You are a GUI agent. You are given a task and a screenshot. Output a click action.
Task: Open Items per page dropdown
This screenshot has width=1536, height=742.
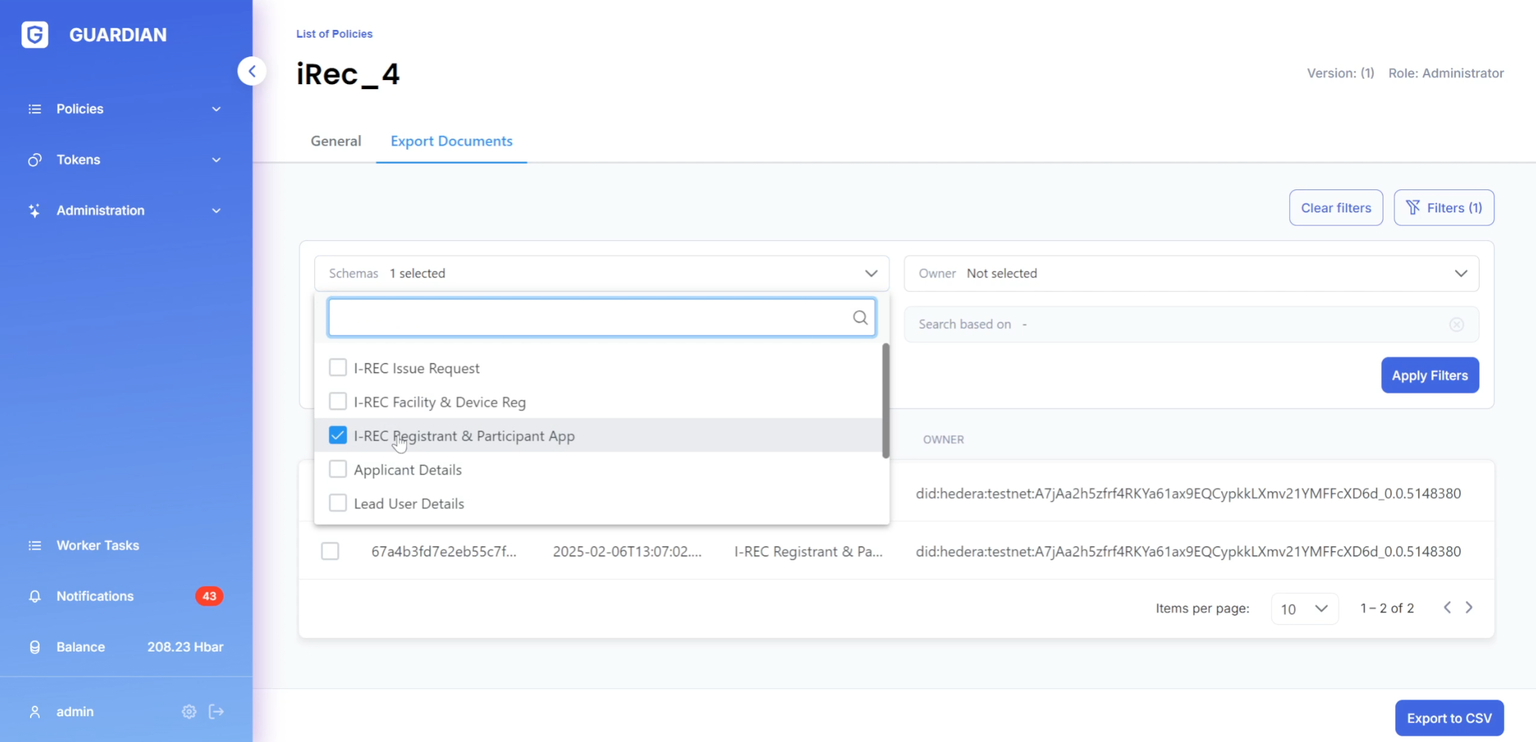pyautogui.click(x=1304, y=609)
